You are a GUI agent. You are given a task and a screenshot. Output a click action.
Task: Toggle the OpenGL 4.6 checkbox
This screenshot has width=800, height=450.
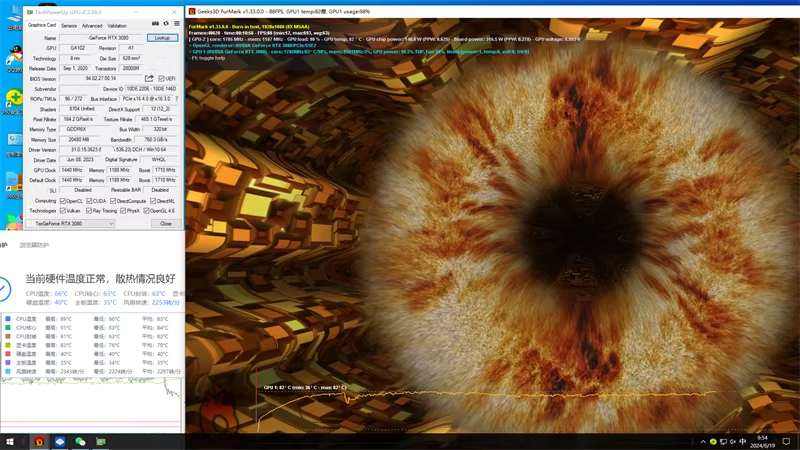pyautogui.click(x=146, y=211)
